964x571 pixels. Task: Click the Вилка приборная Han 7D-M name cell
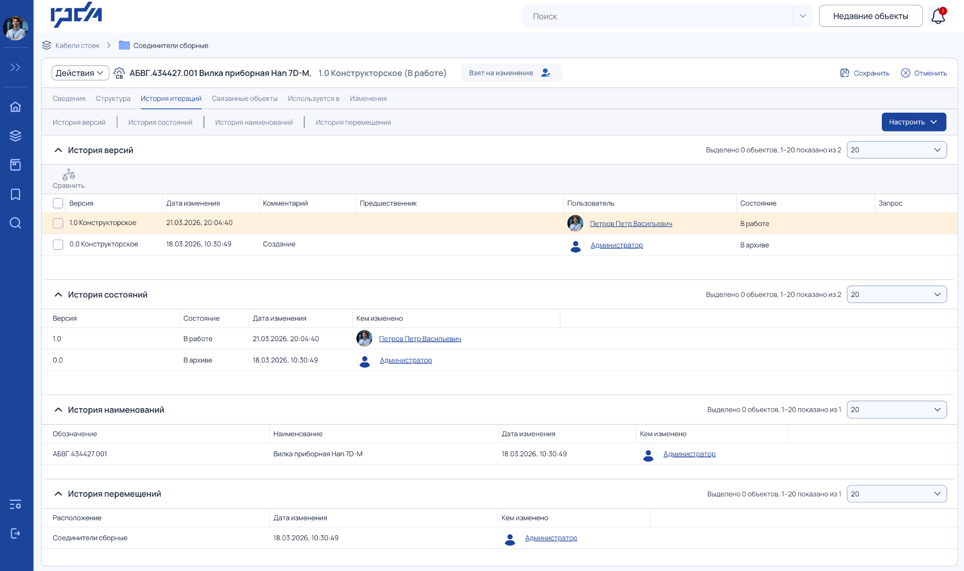click(x=318, y=454)
